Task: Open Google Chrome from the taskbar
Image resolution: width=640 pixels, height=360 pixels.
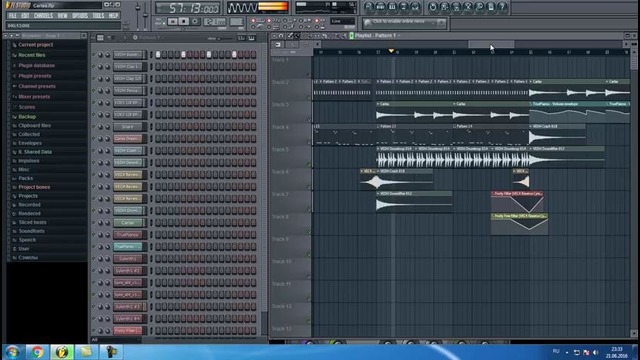Action: [37, 352]
